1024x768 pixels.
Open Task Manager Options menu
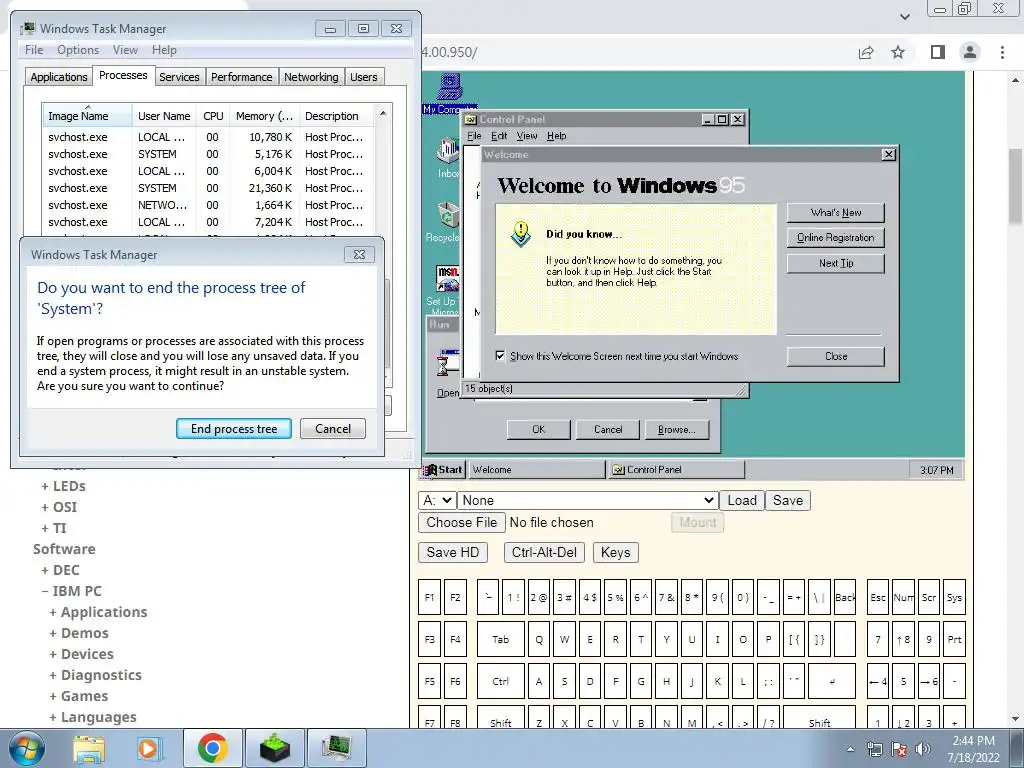78,50
